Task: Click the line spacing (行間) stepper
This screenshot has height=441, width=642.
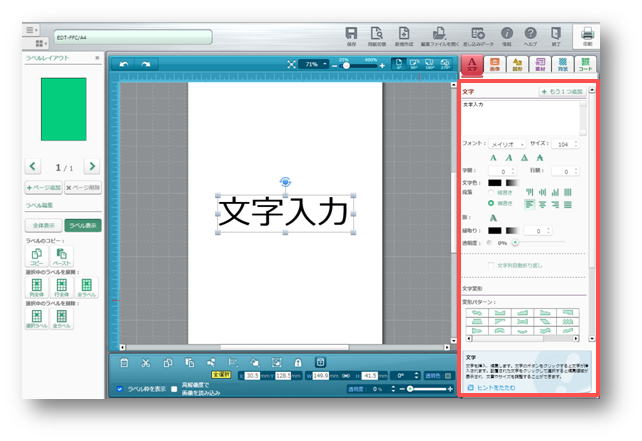Action: [576, 171]
